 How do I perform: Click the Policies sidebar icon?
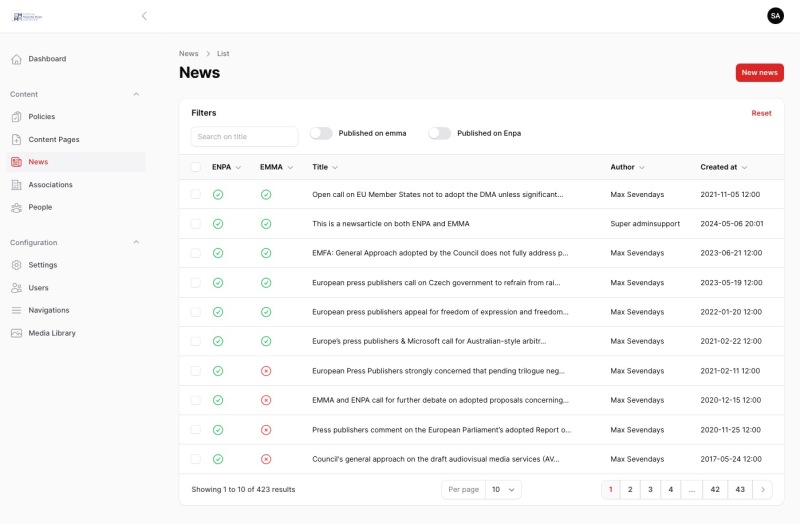click(x=16, y=117)
